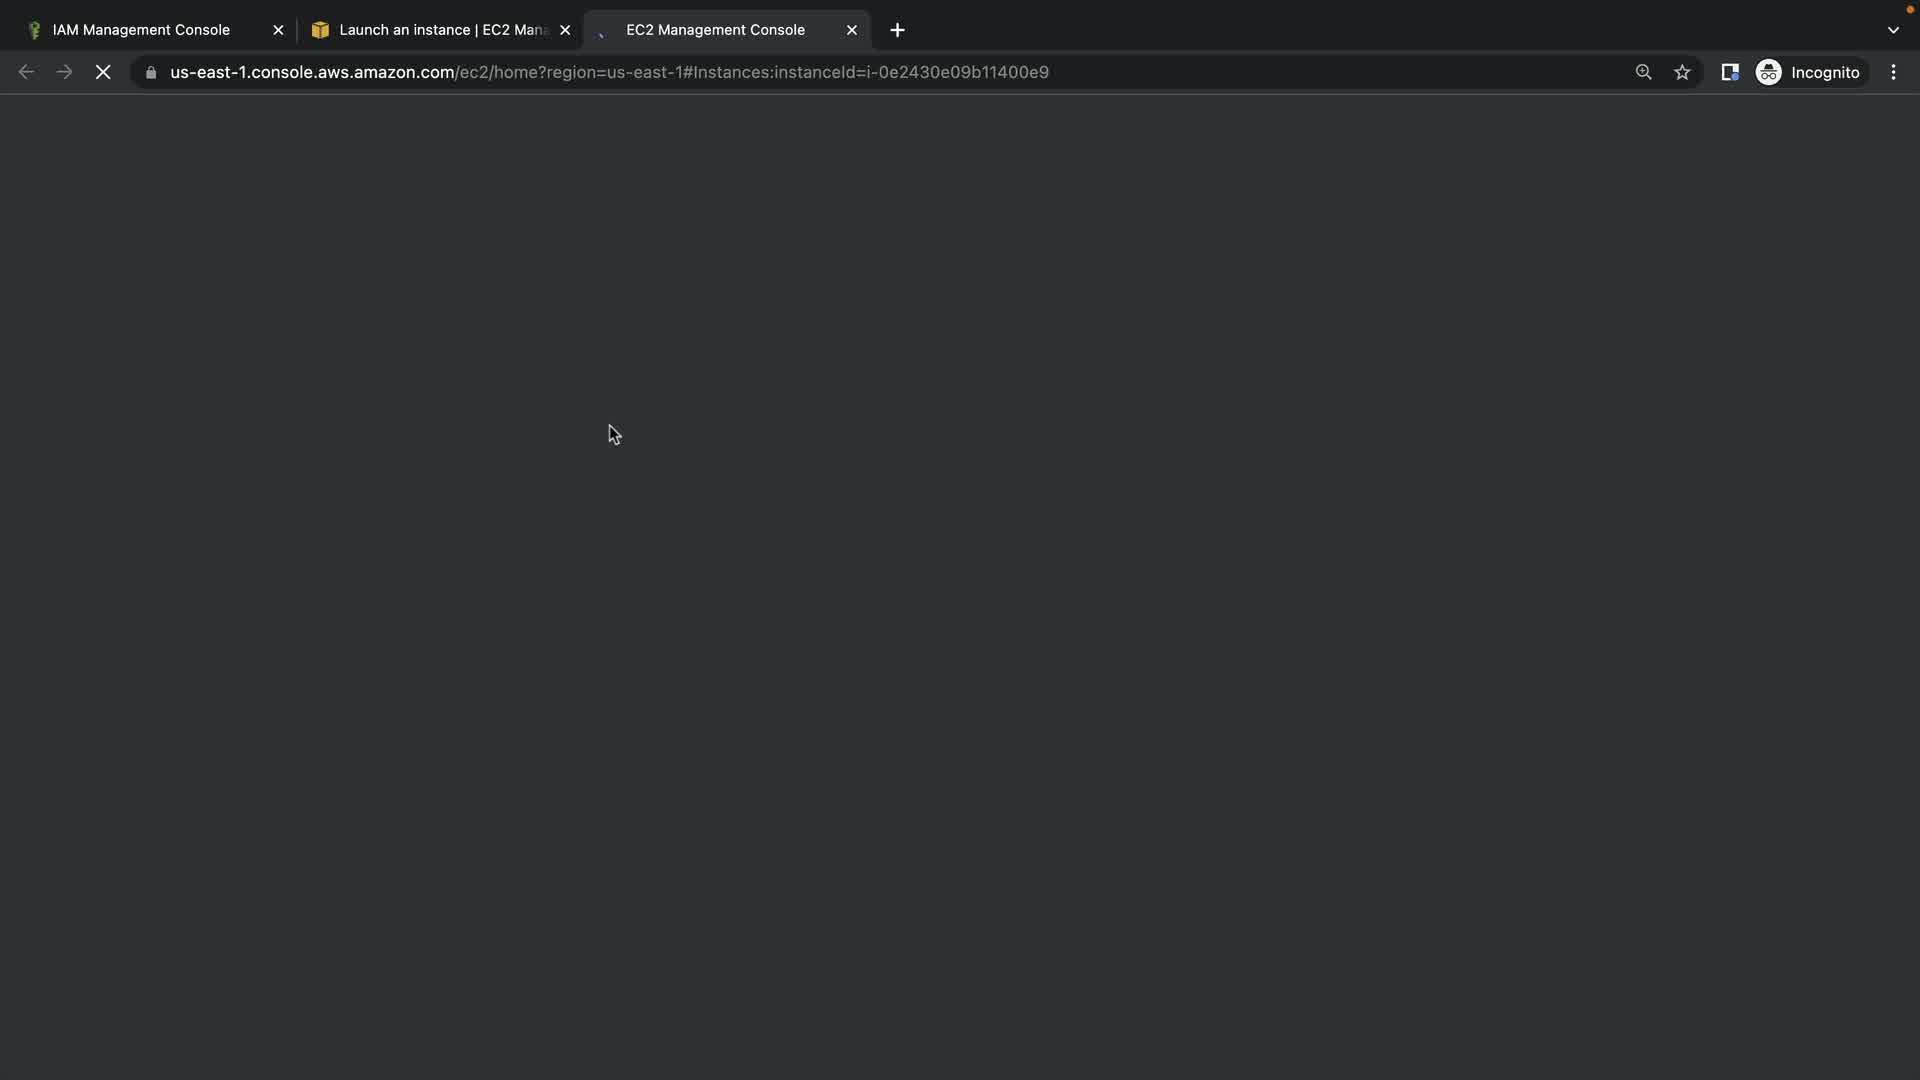Close the IAM Management Console tab
The height and width of the screenshot is (1080, 1920).
[x=278, y=30]
